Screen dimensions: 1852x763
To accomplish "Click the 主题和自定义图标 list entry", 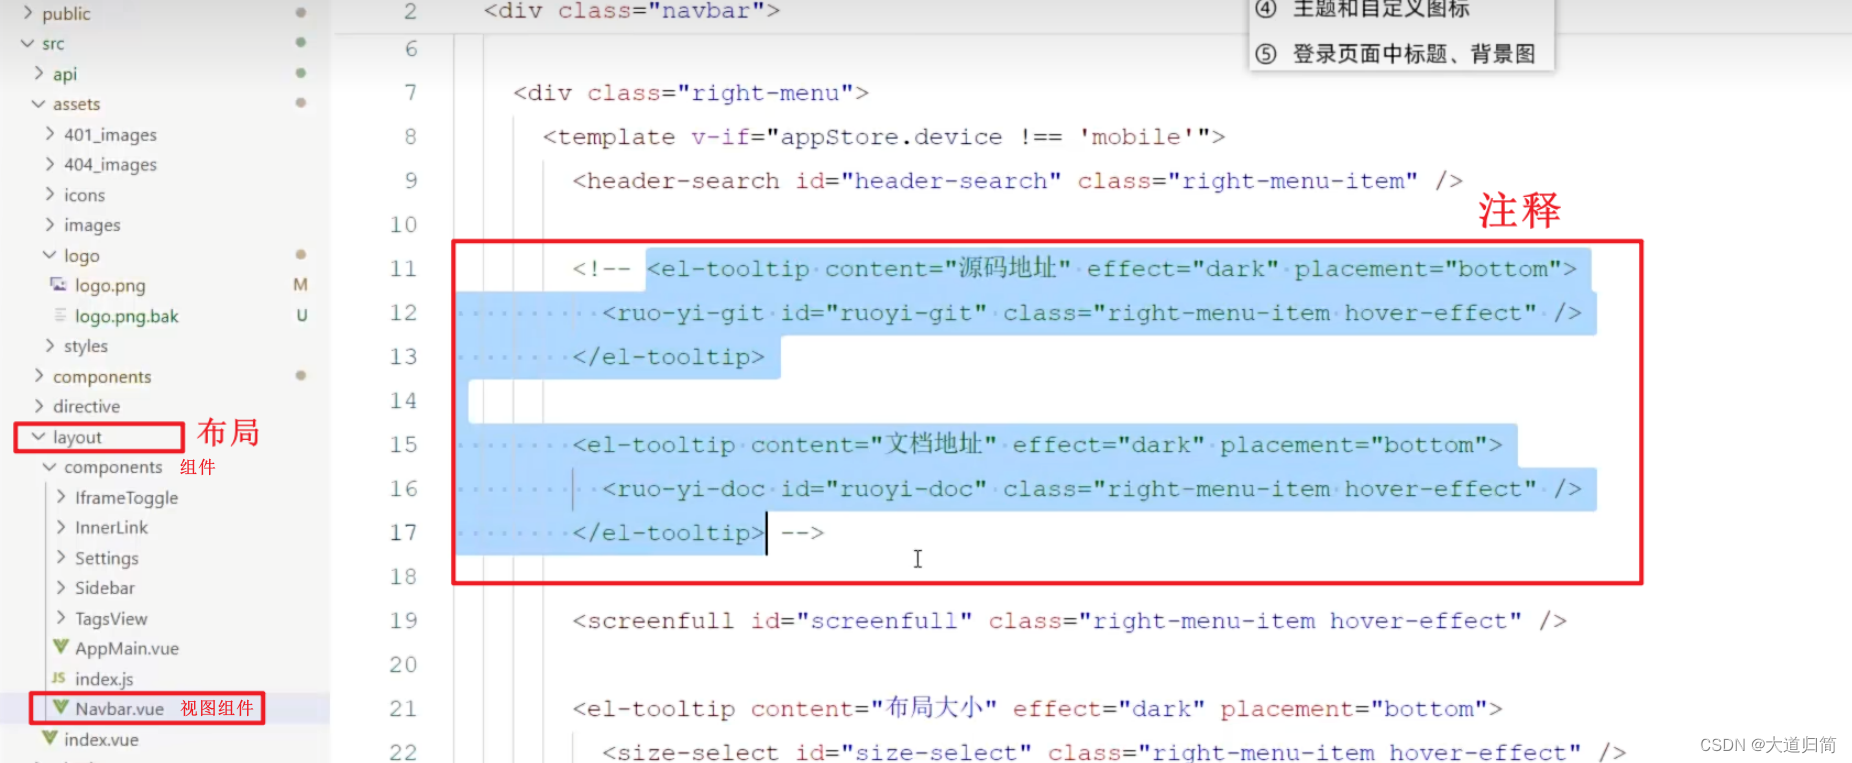I will coord(1381,9).
